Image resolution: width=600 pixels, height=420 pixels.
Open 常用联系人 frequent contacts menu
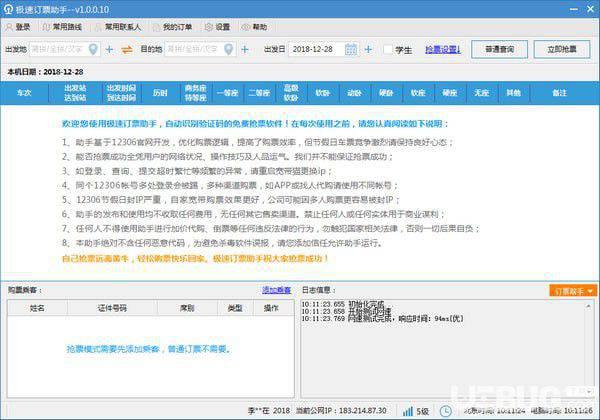tap(118, 27)
